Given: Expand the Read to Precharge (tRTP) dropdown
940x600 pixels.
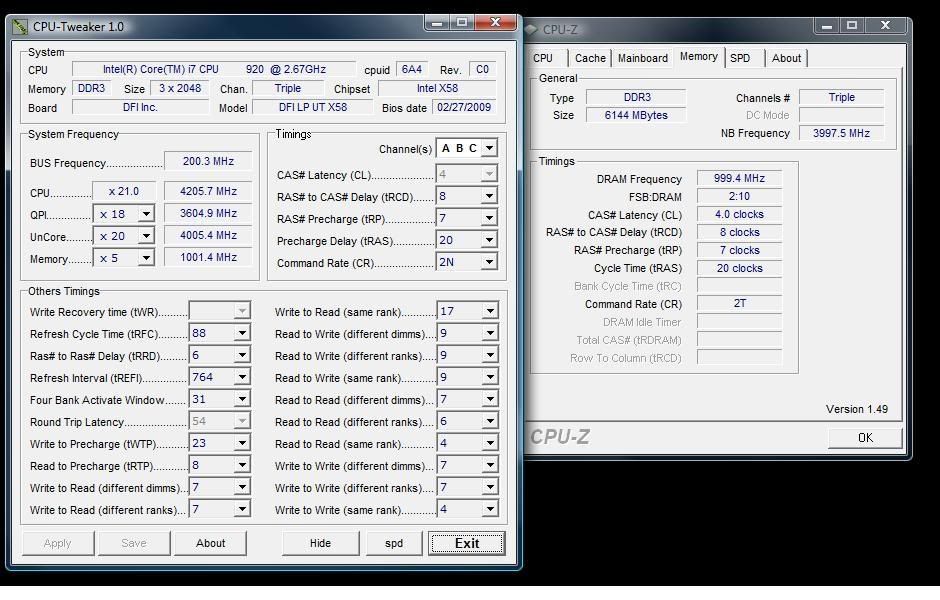Looking at the screenshot, I should (x=242, y=466).
